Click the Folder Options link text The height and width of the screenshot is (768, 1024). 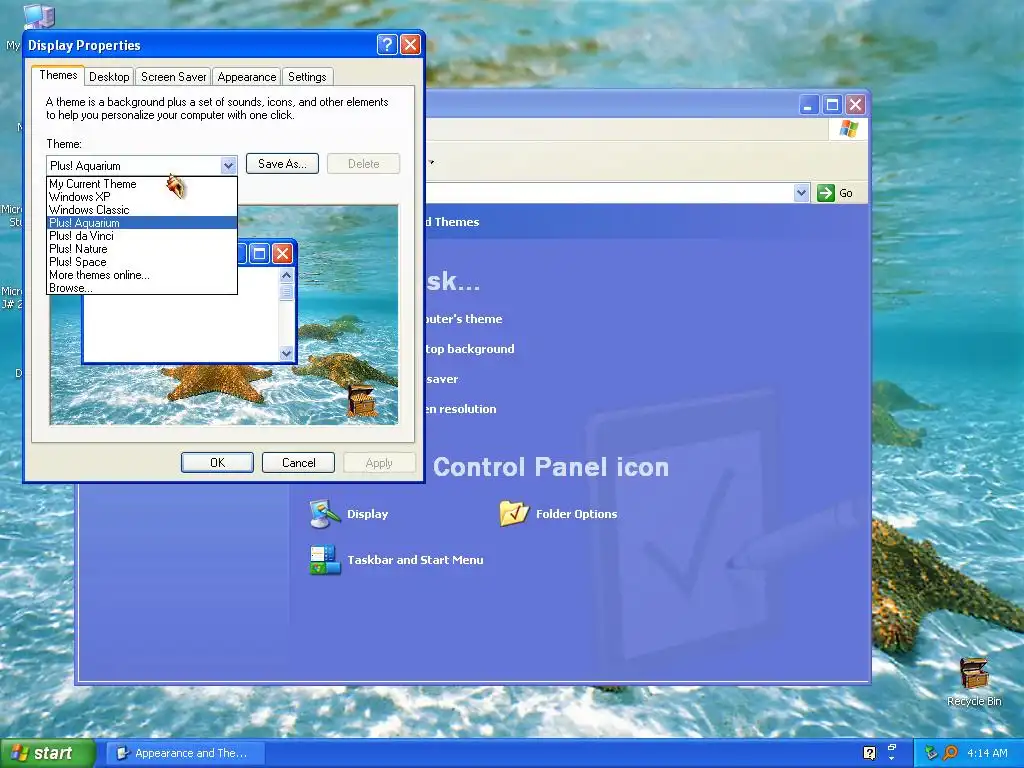(x=577, y=514)
